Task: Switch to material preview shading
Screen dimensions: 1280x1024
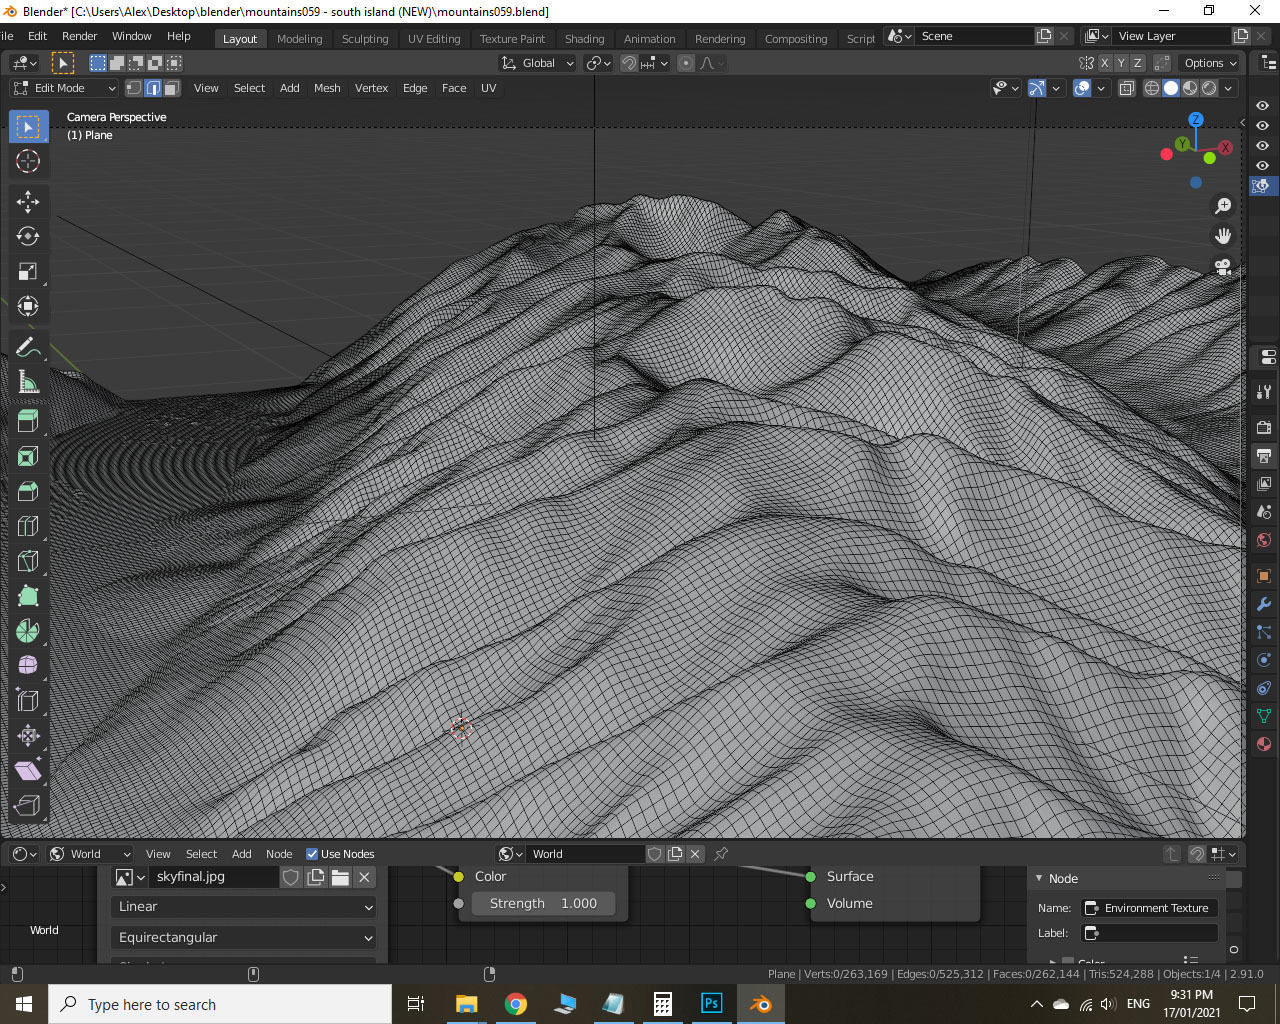Action: point(1190,88)
